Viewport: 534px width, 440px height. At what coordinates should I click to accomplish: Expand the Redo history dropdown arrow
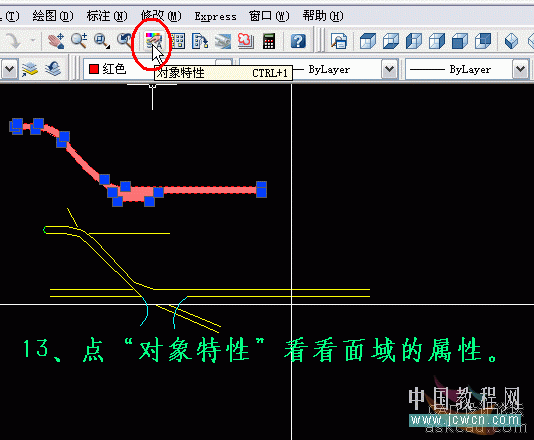pyautogui.click(x=33, y=41)
